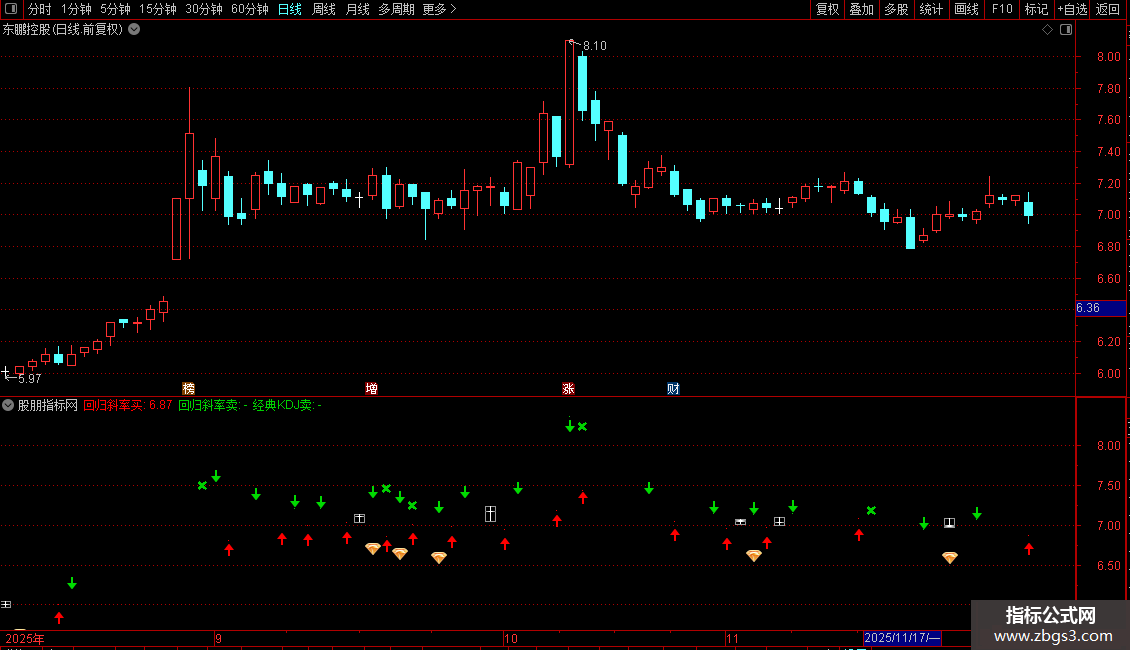This screenshot has height=650, width=1130.
Task: Switch to 日线 daily chart
Action: [290, 9]
